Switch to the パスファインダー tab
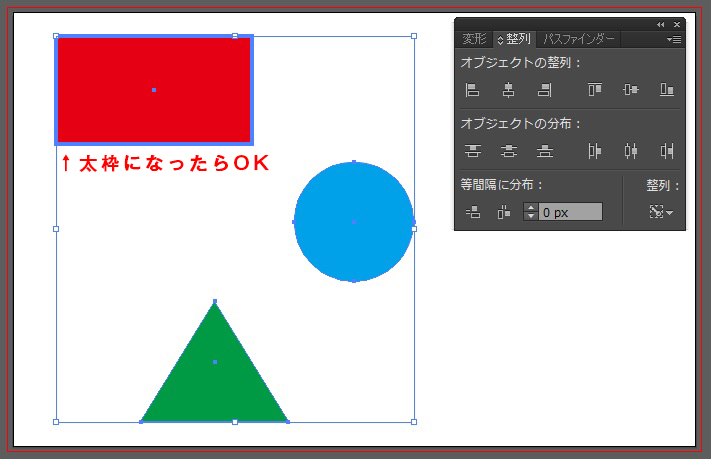 click(x=579, y=40)
